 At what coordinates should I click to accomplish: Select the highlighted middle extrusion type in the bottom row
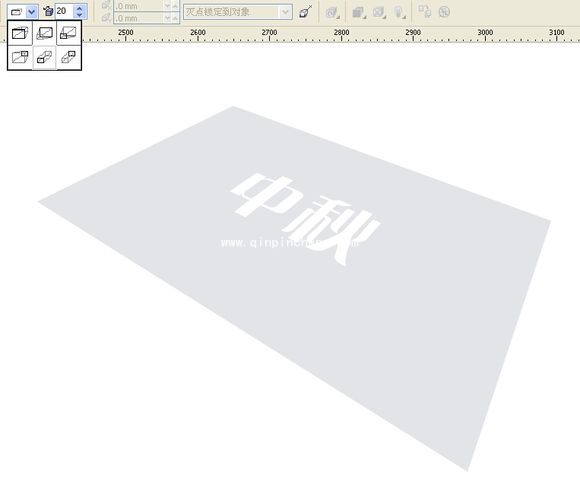tap(44, 57)
